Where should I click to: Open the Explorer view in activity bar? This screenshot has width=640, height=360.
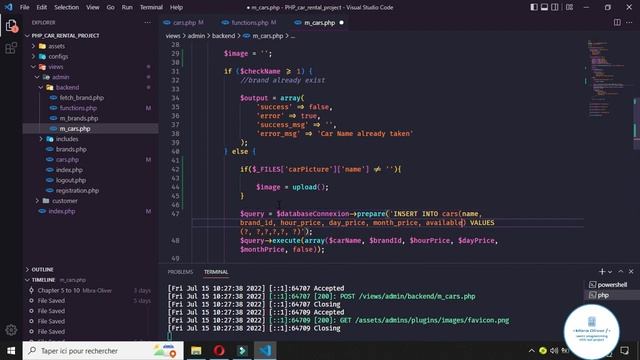click(11, 26)
